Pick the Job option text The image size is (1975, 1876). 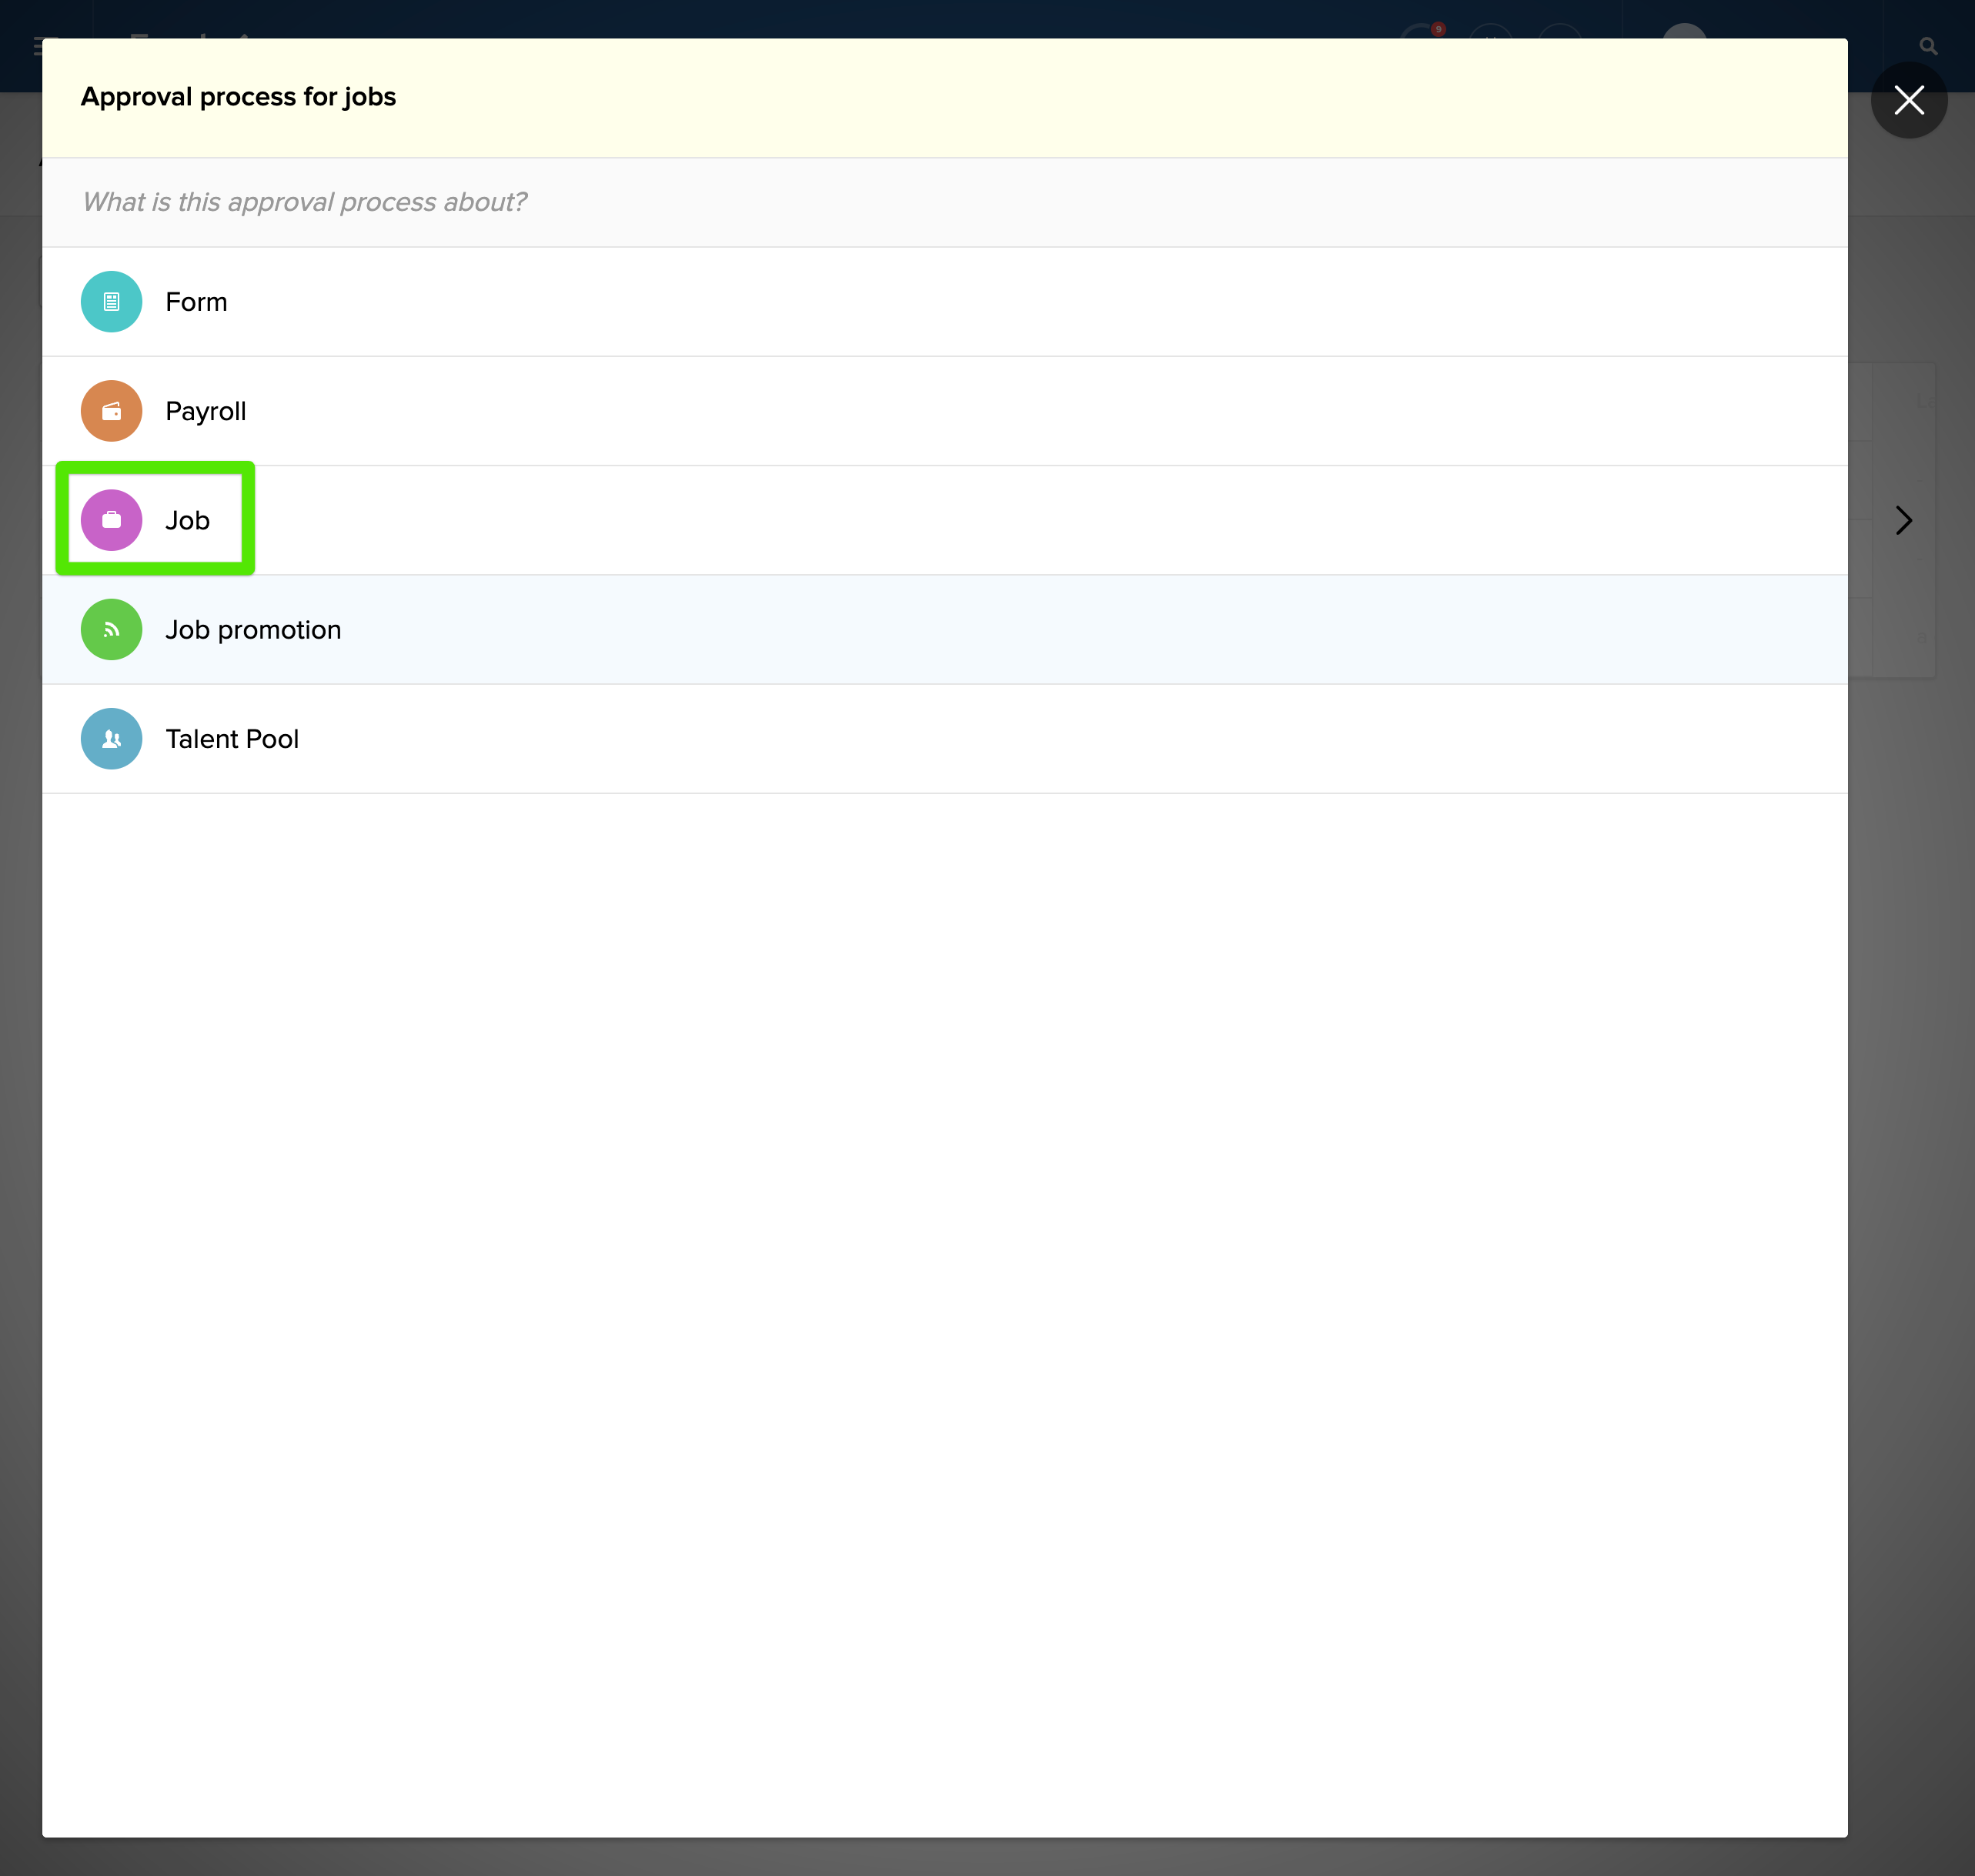[x=187, y=520]
